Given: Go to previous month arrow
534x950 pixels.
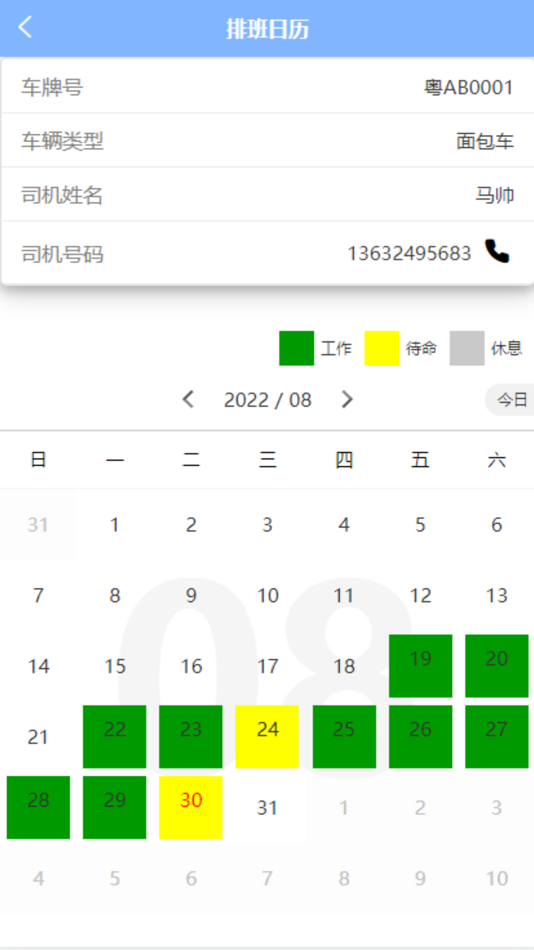Looking at the screenshot, I should (189, 399).
